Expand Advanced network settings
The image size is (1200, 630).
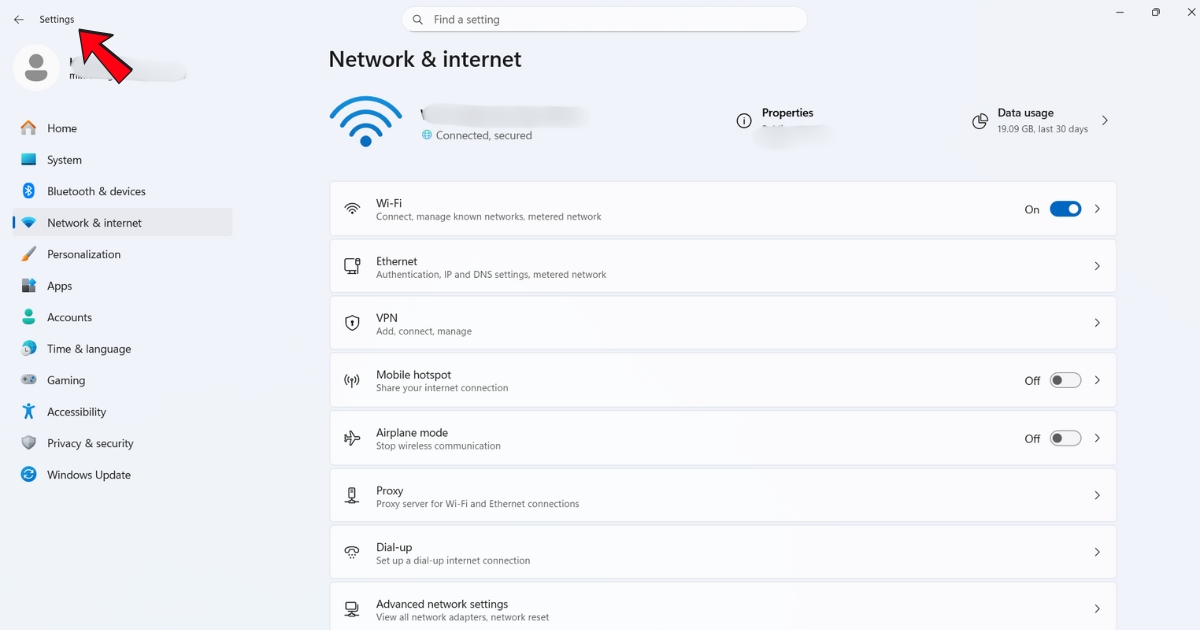pyautogui.click(x=1097, y=608)
